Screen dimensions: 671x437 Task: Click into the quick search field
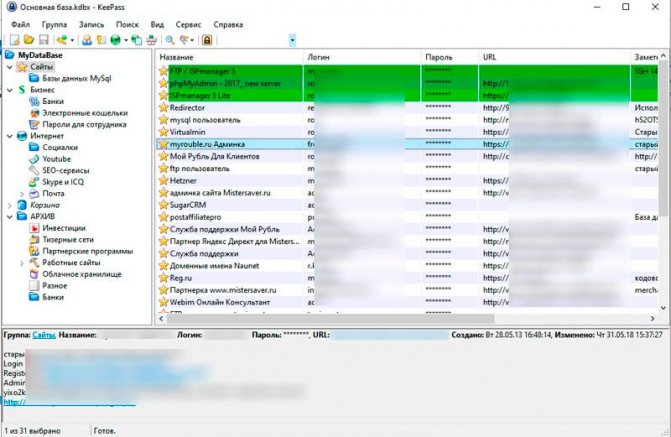[x=255, y=40]
